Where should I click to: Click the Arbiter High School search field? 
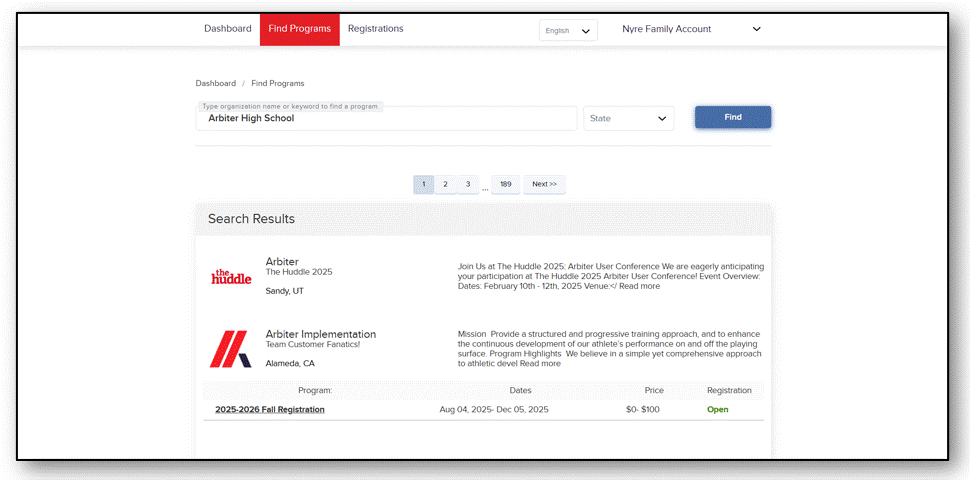386,118
